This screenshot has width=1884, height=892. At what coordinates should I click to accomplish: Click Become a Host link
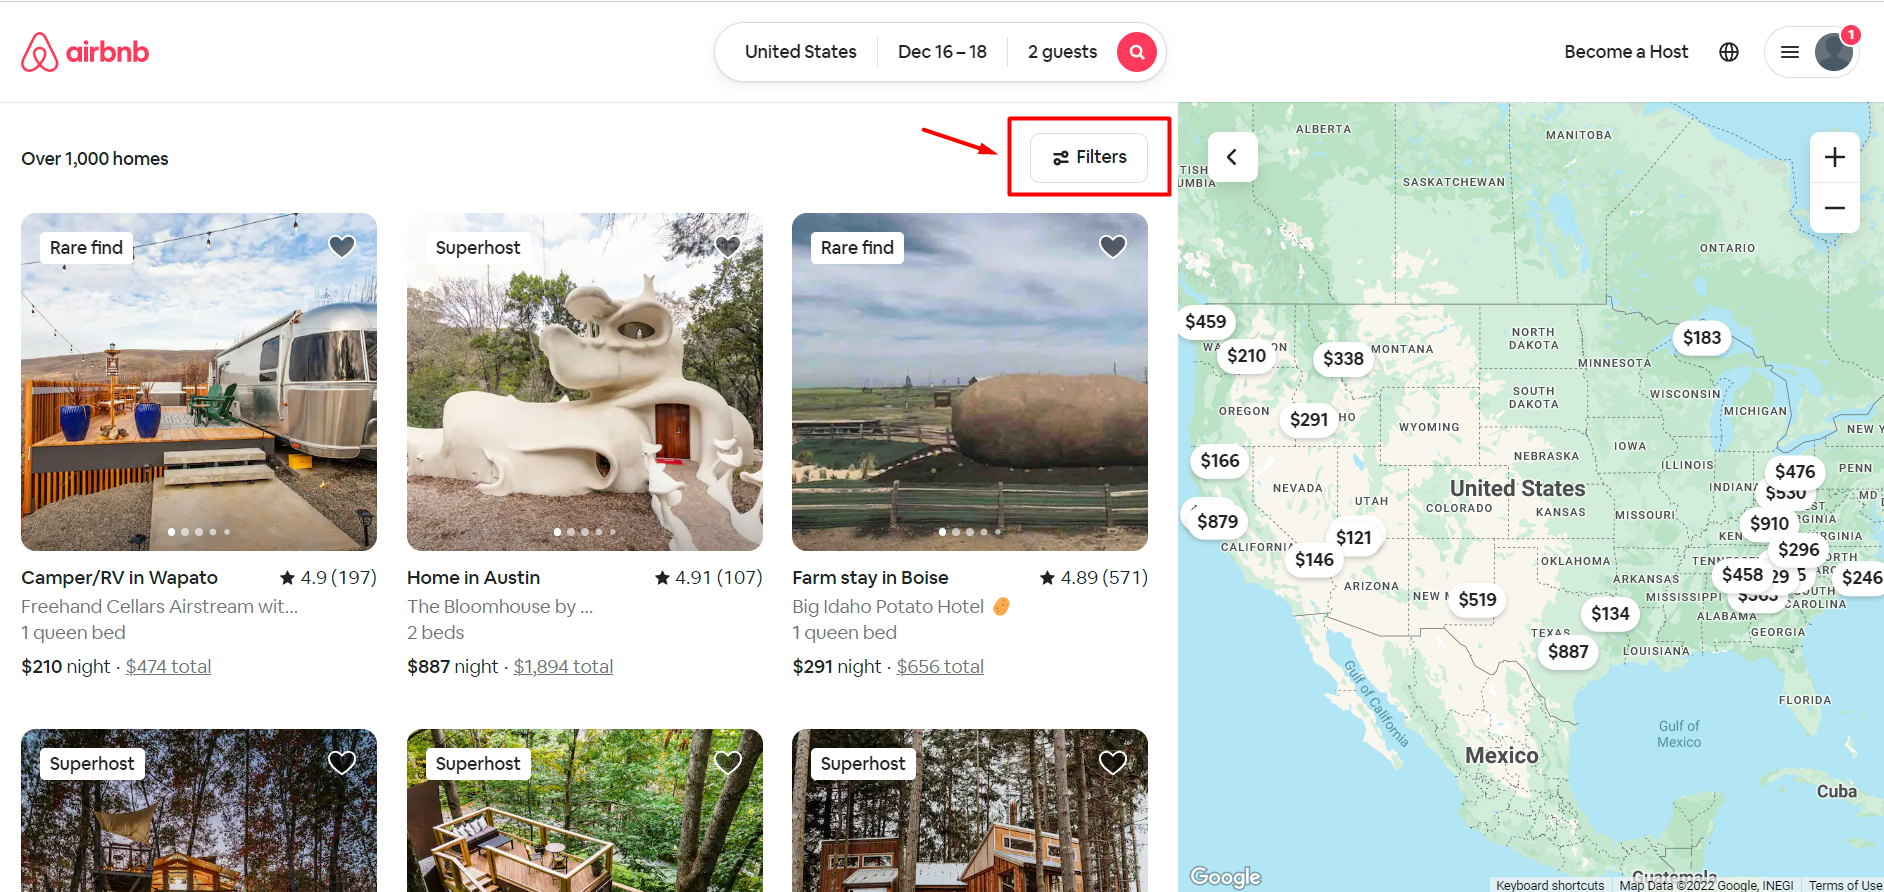1626,52
